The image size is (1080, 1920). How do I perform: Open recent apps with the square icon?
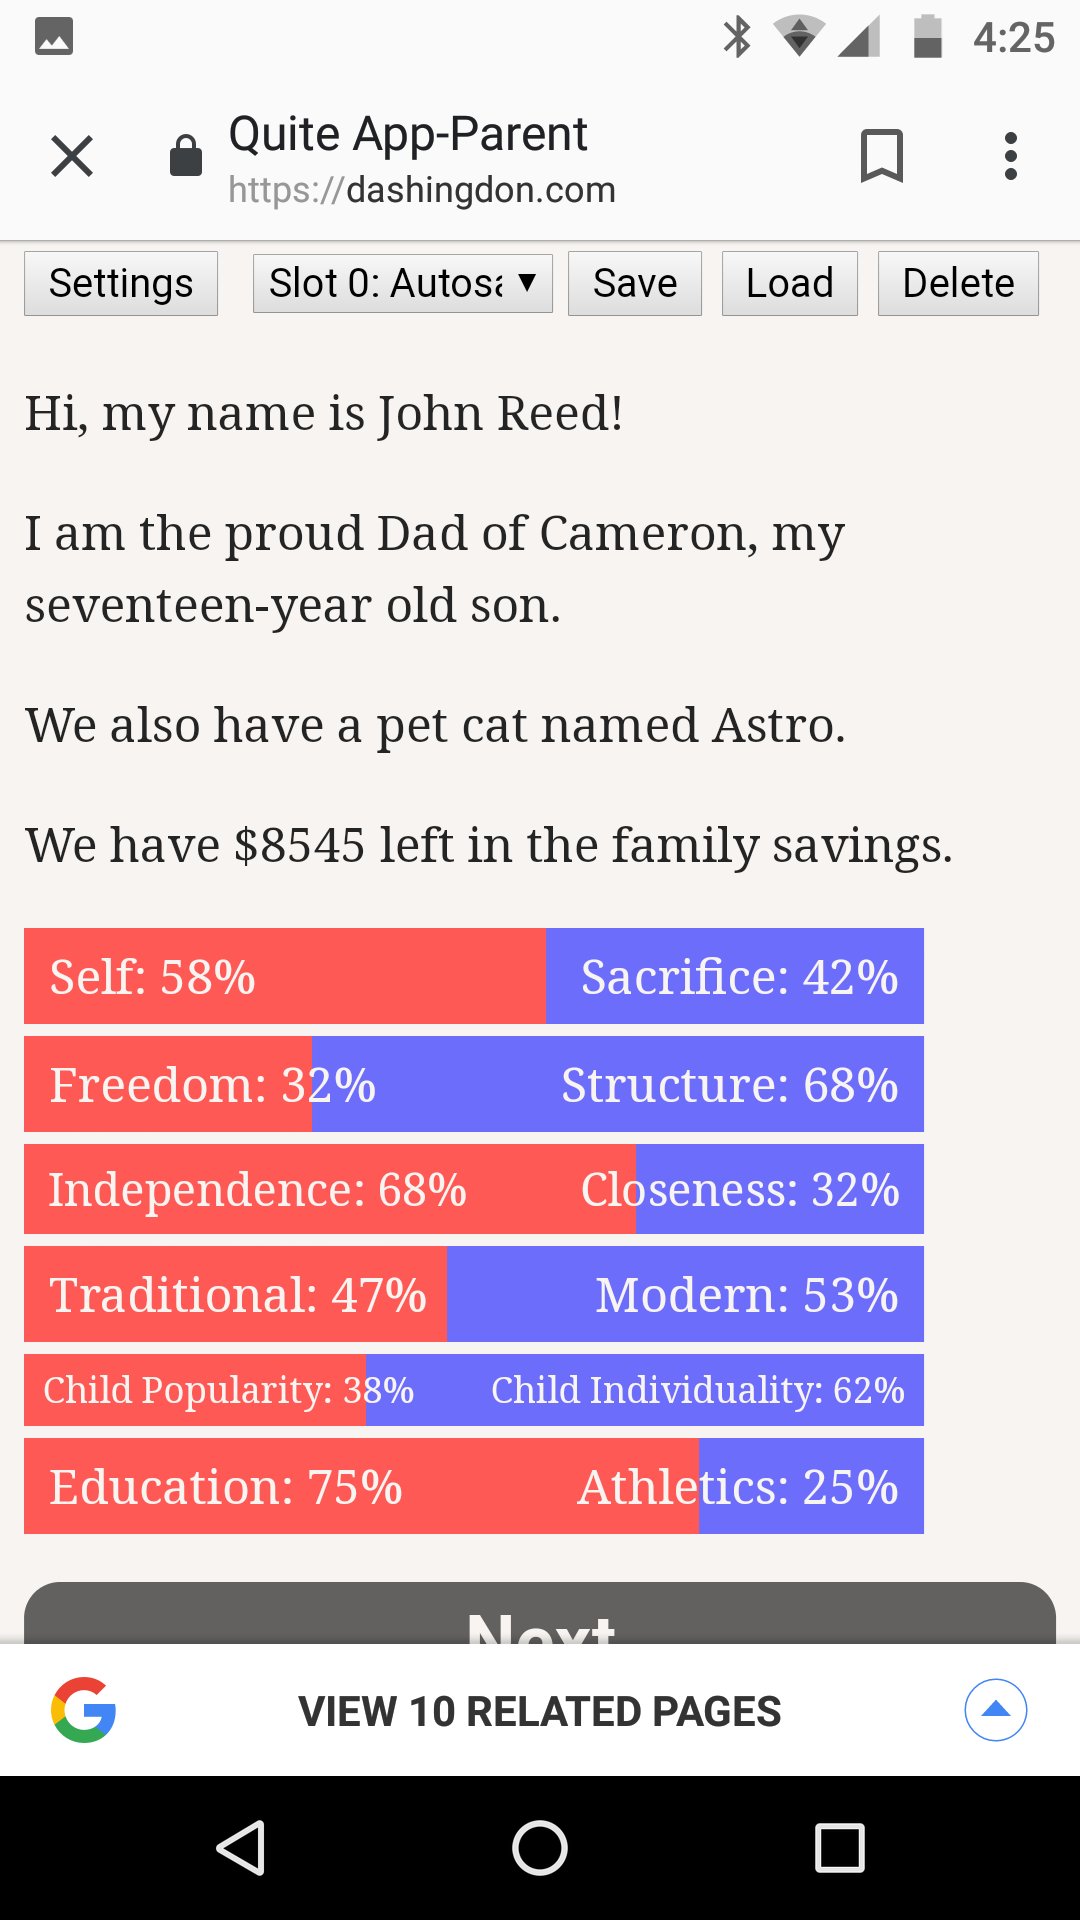[x=840, y=1847]
